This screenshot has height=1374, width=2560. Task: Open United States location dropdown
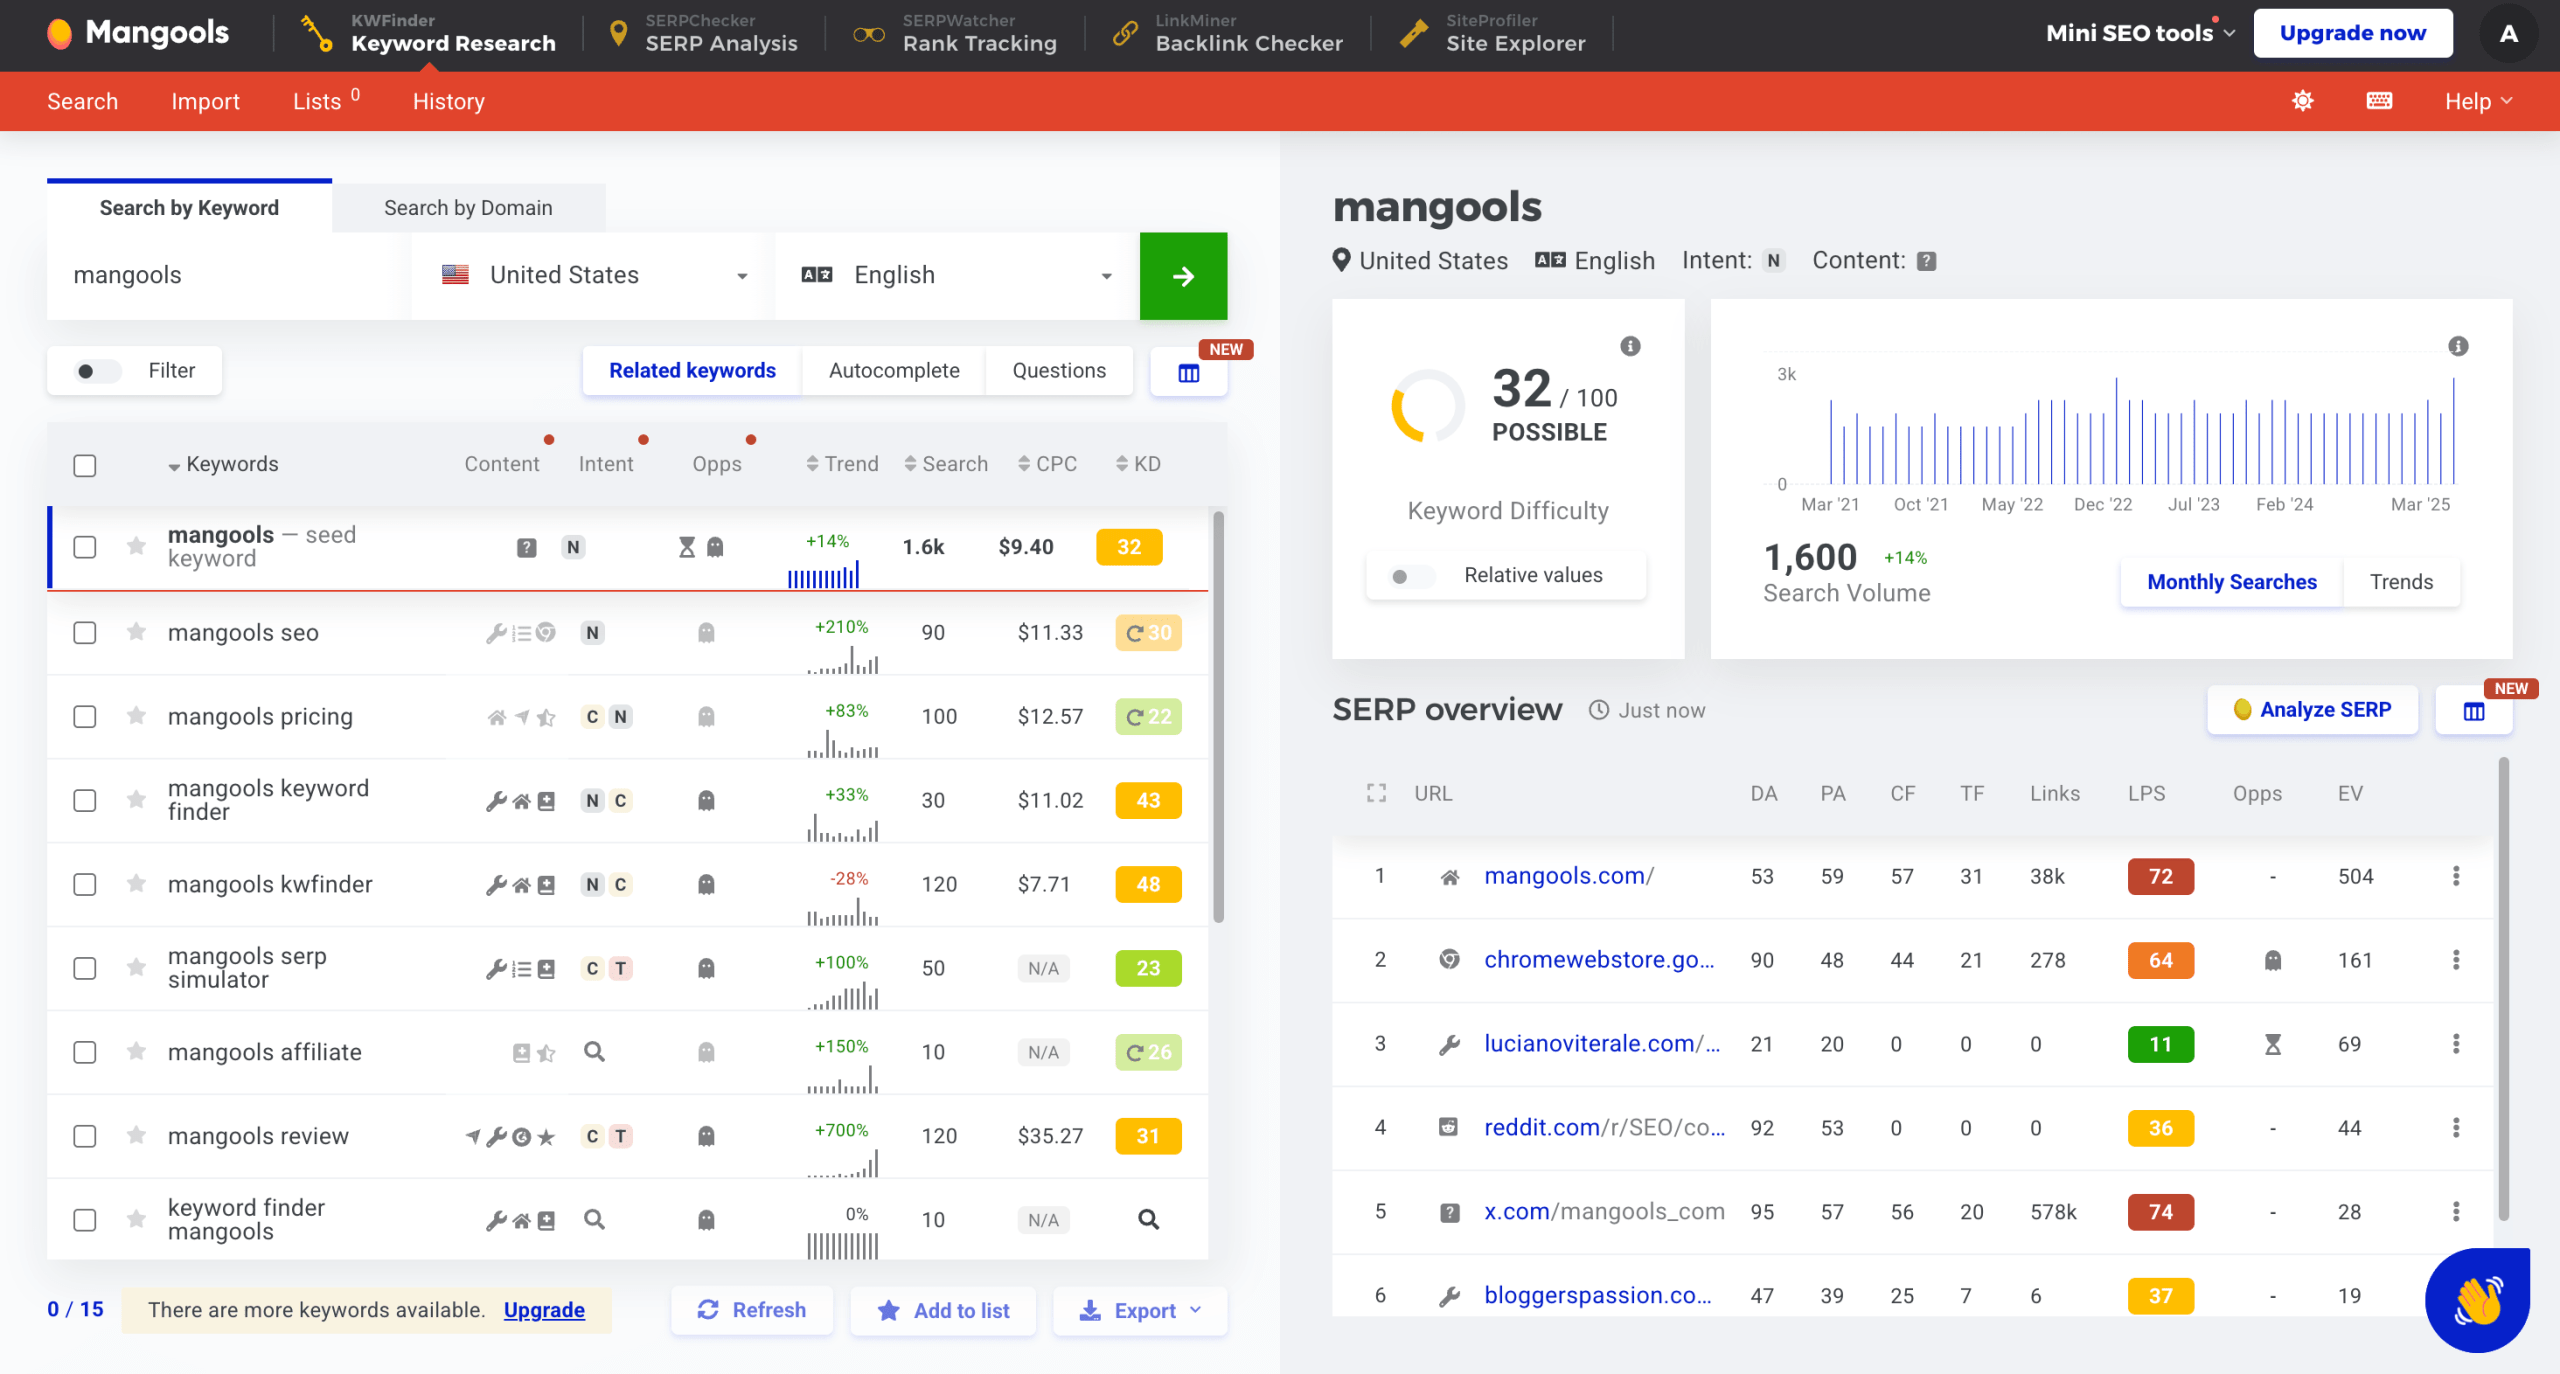click(x=594, y=276)
